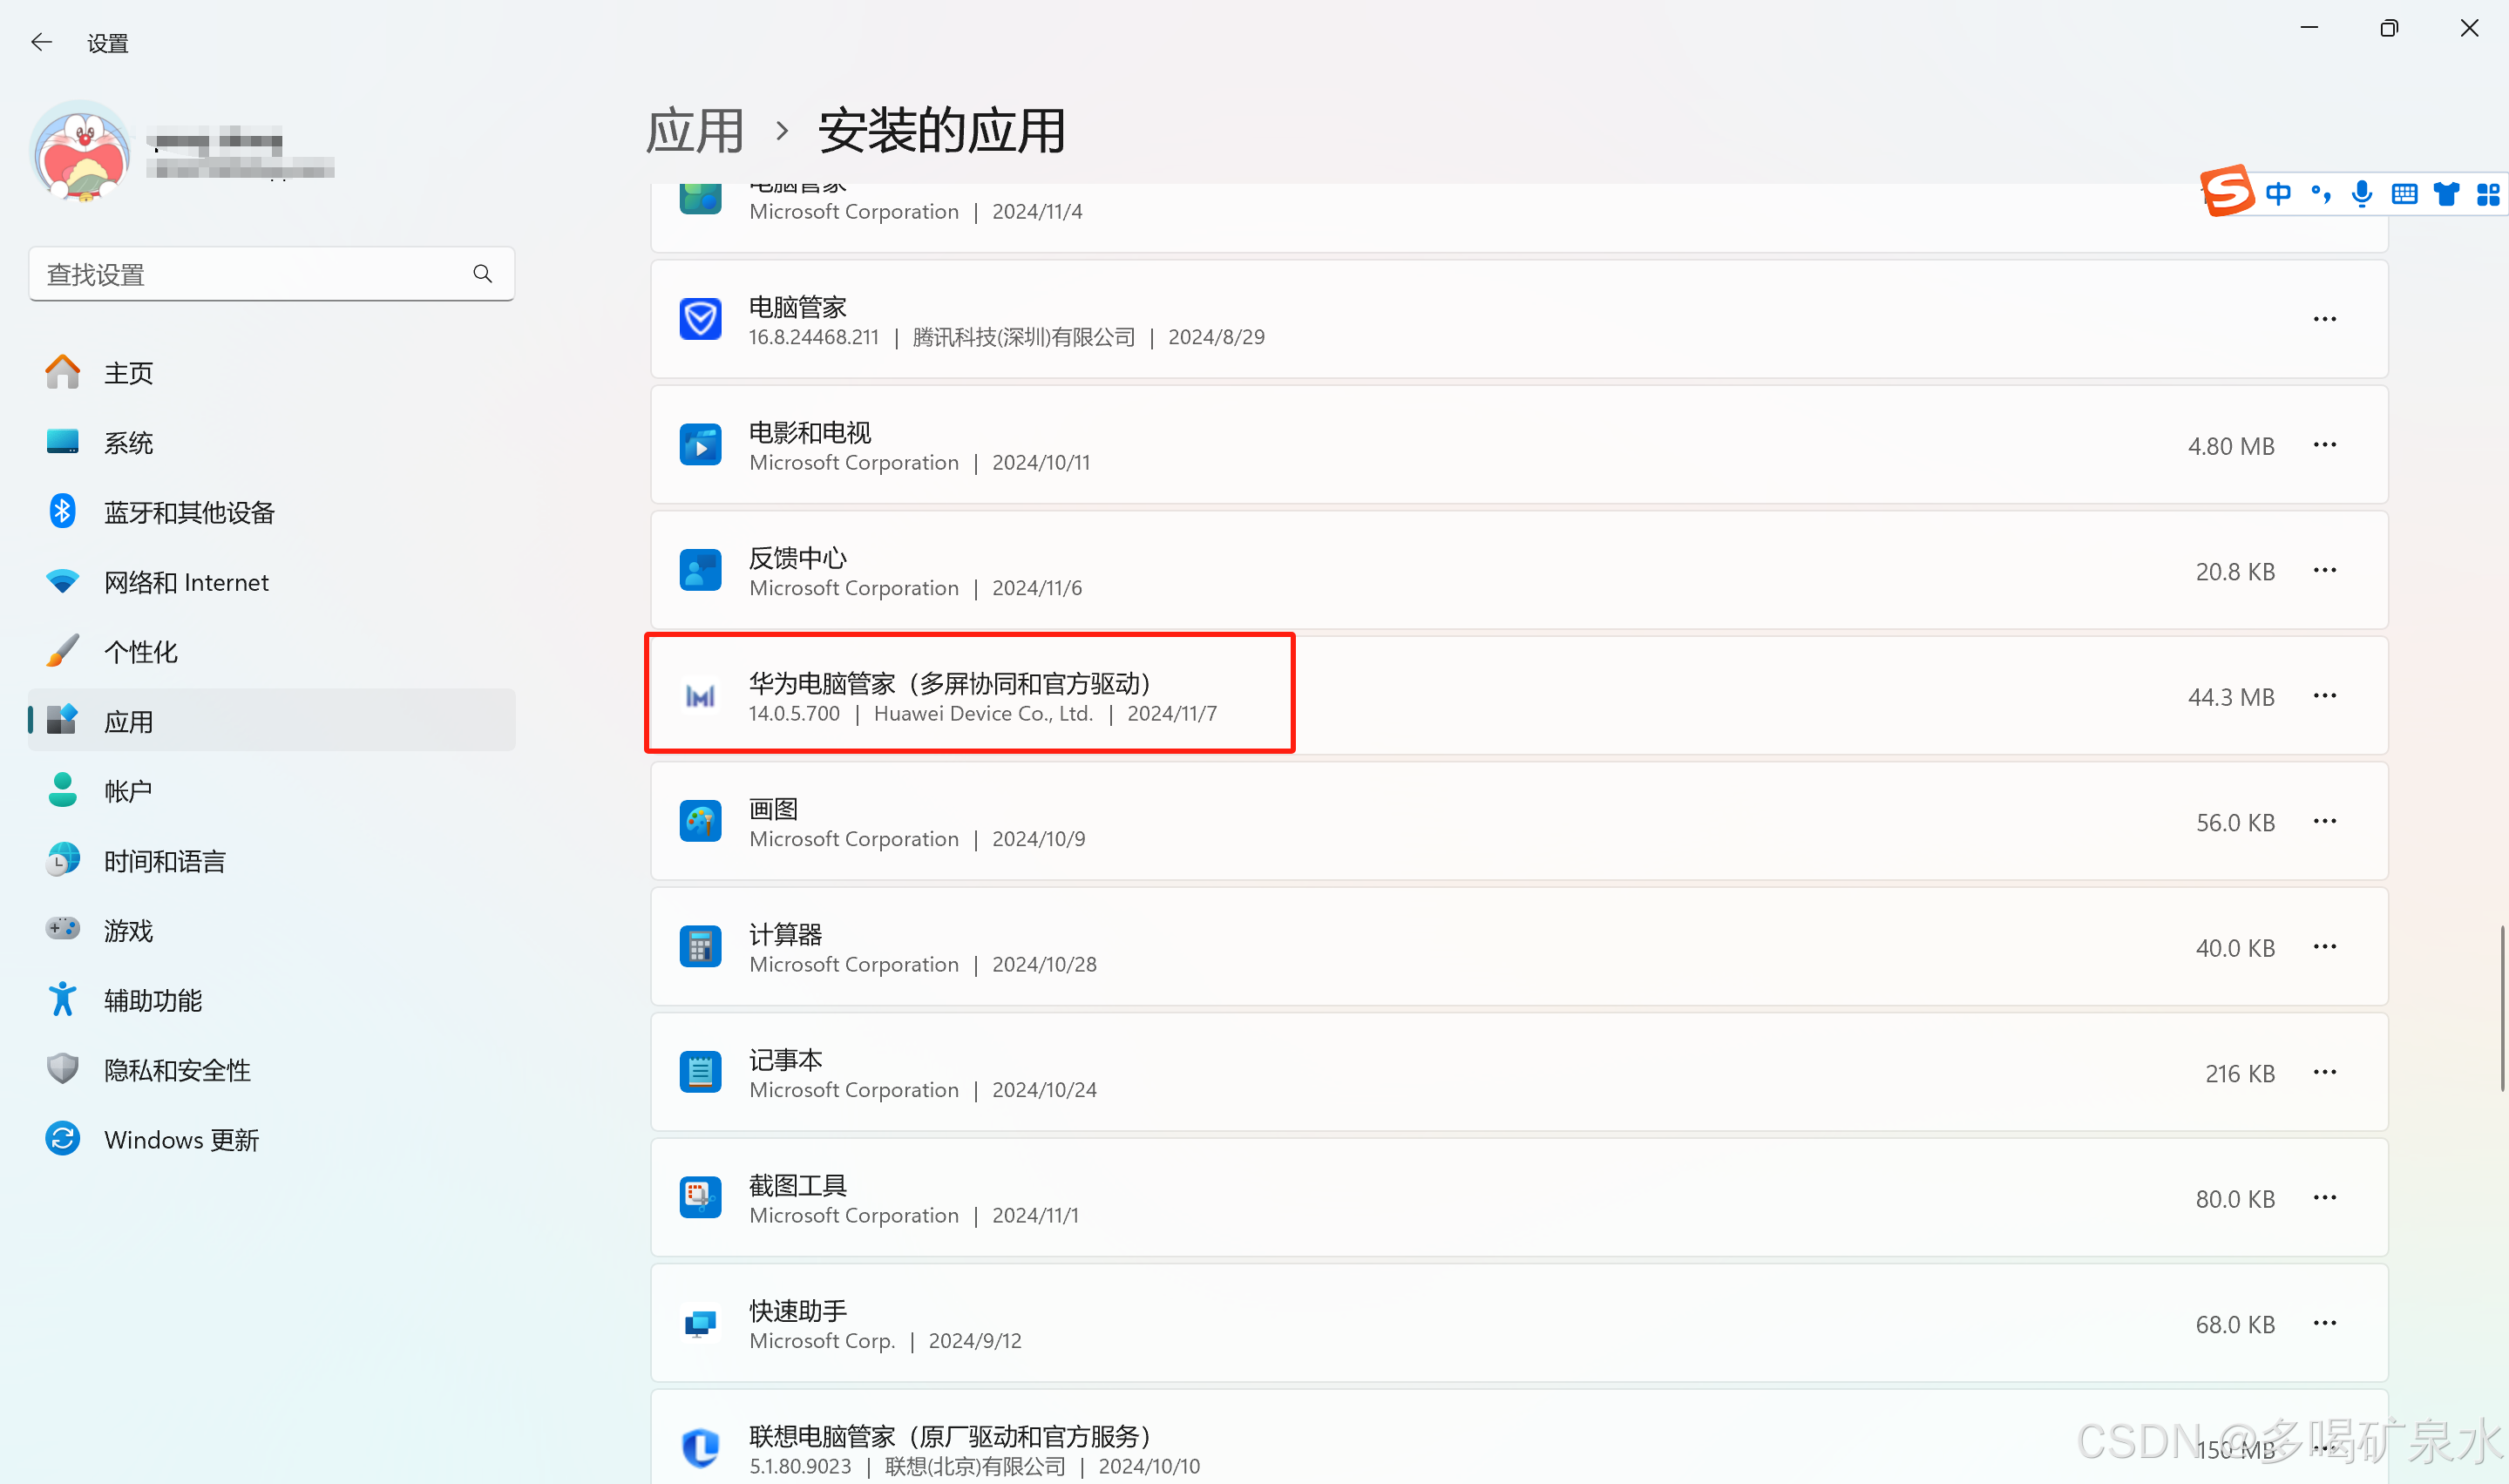Image resolution: width=2509 pixels, height=1484 pixels.
Task: Select 系统 in the settings sidebar
Action: [x=128, y=443]
